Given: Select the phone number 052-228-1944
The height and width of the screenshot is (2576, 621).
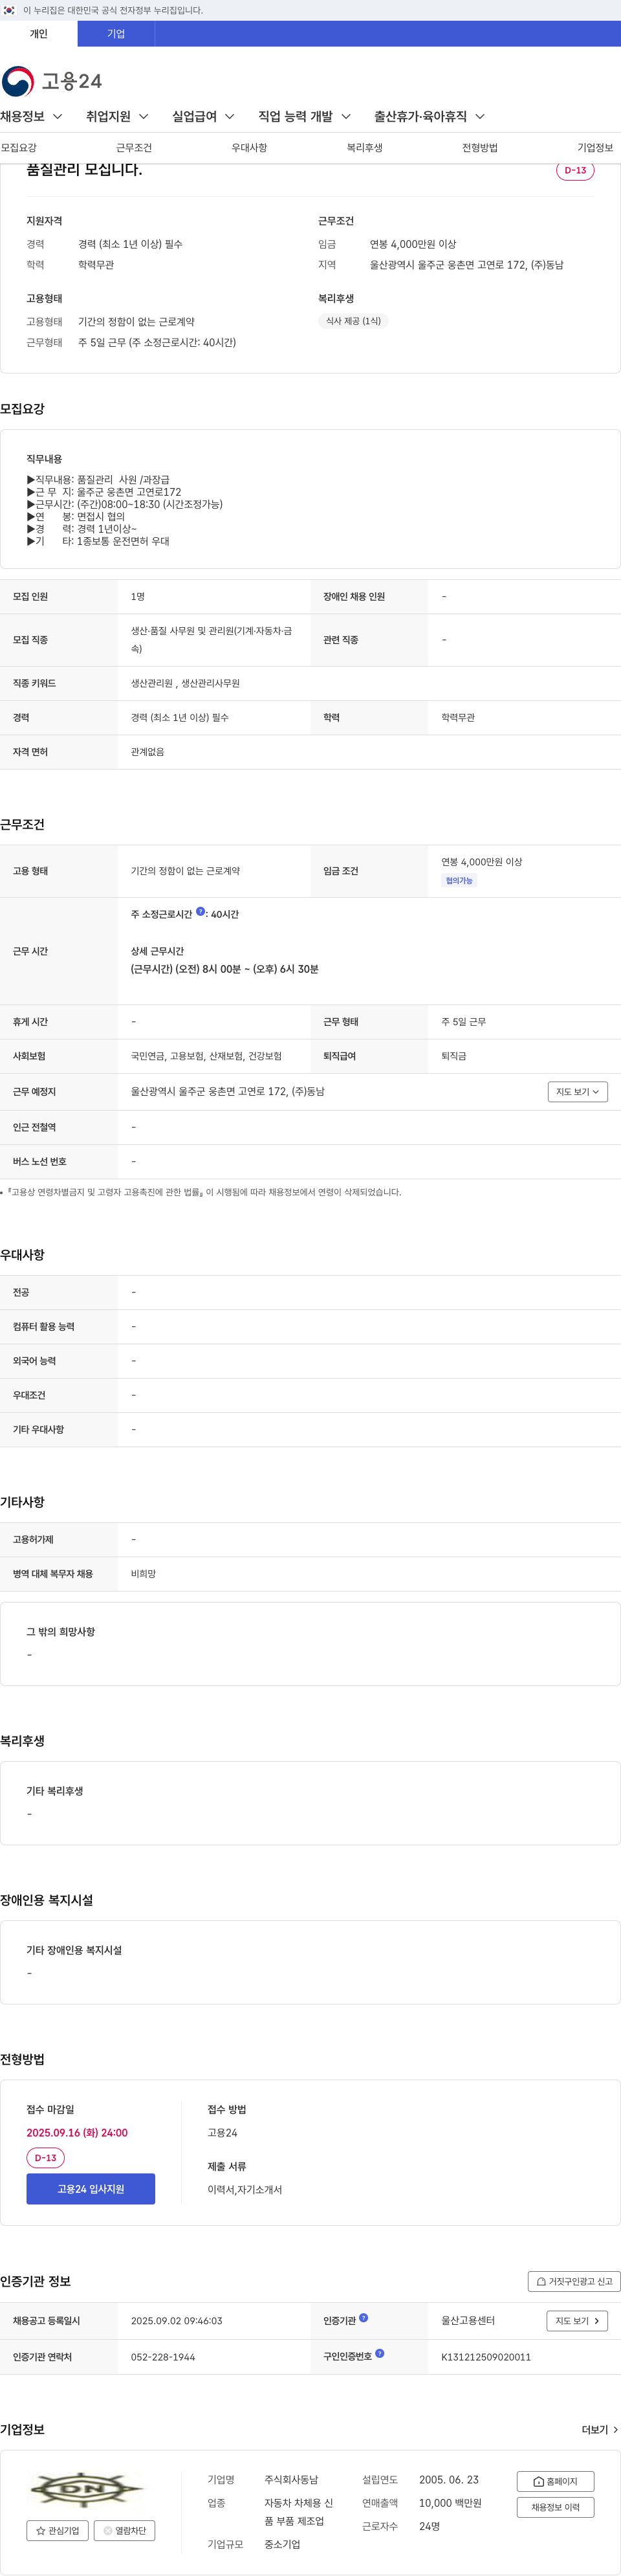Looking at the screenshot, I should [163, 2357].
